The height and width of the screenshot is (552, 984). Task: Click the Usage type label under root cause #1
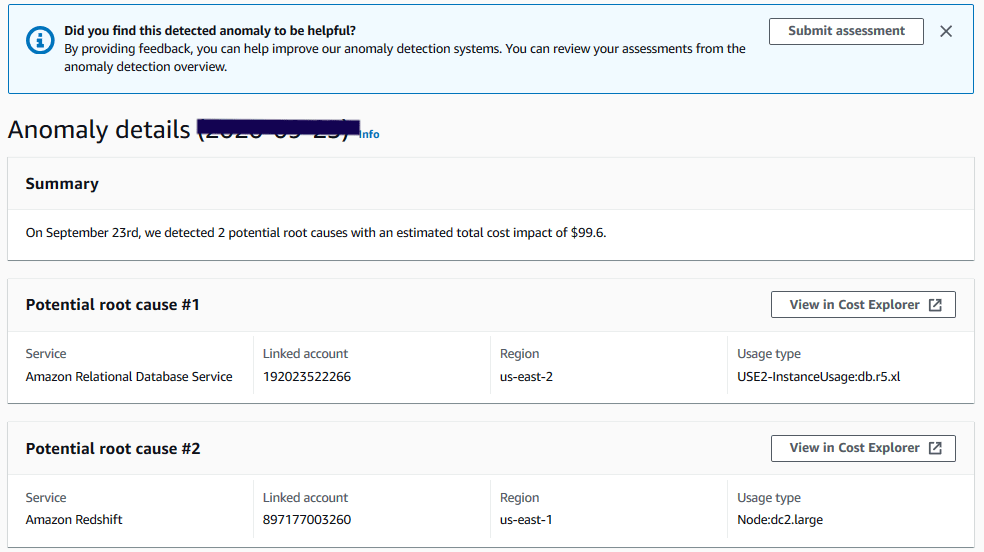769,354
